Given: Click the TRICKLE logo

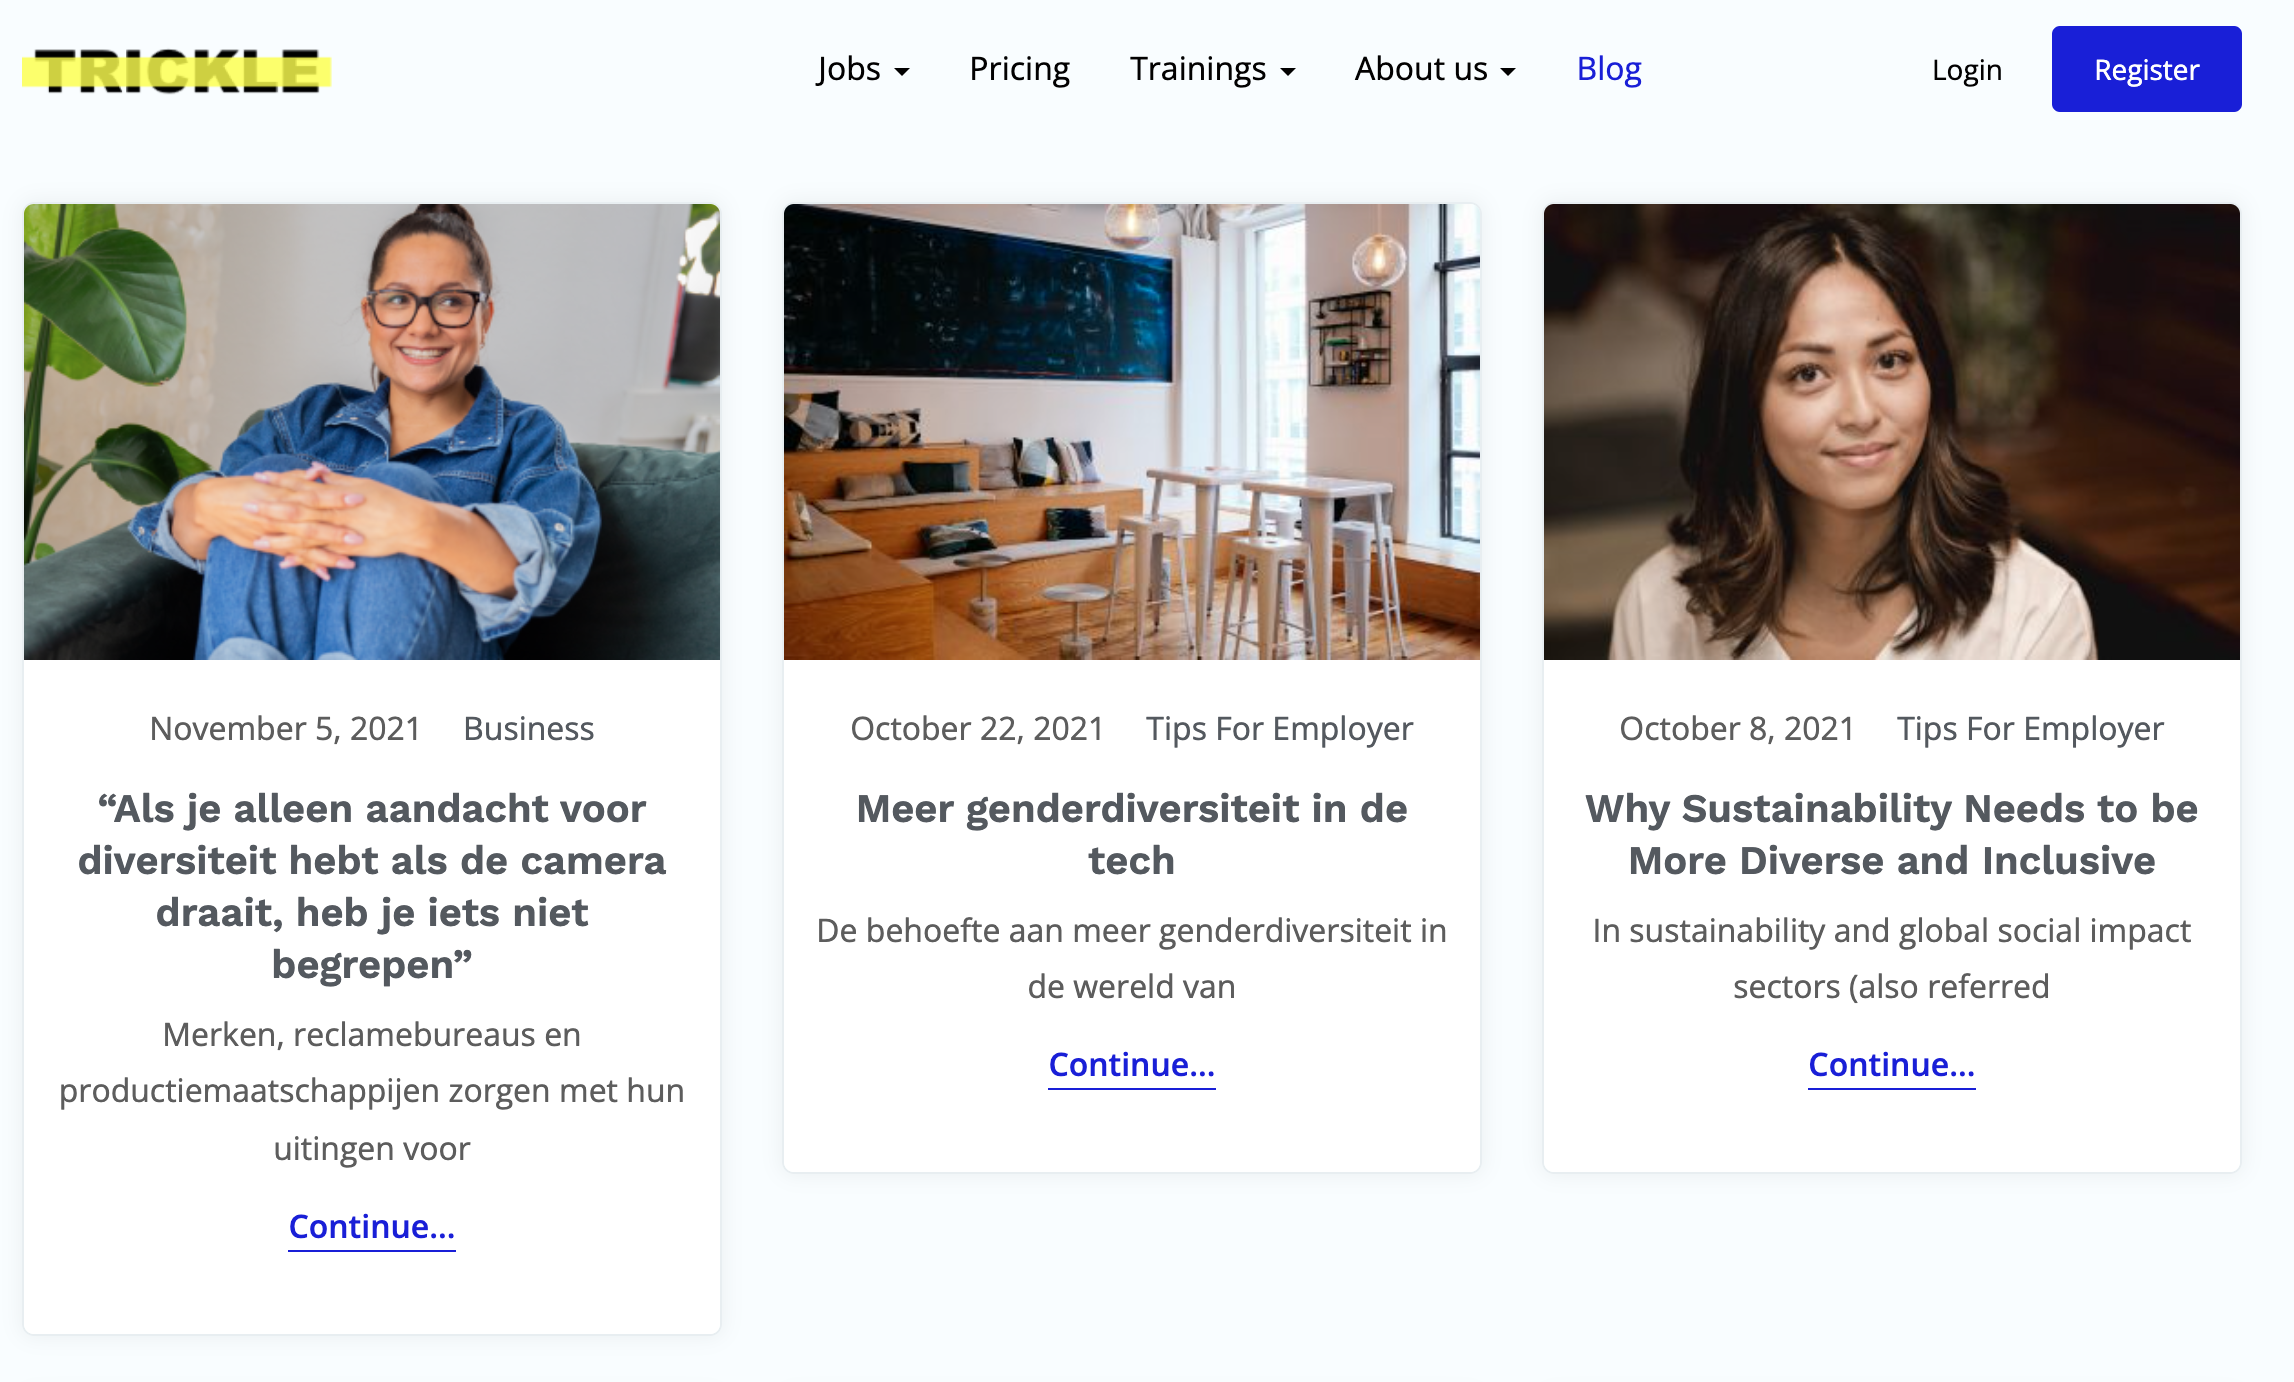Looking at the screenshot, I should tap(177, 70).
